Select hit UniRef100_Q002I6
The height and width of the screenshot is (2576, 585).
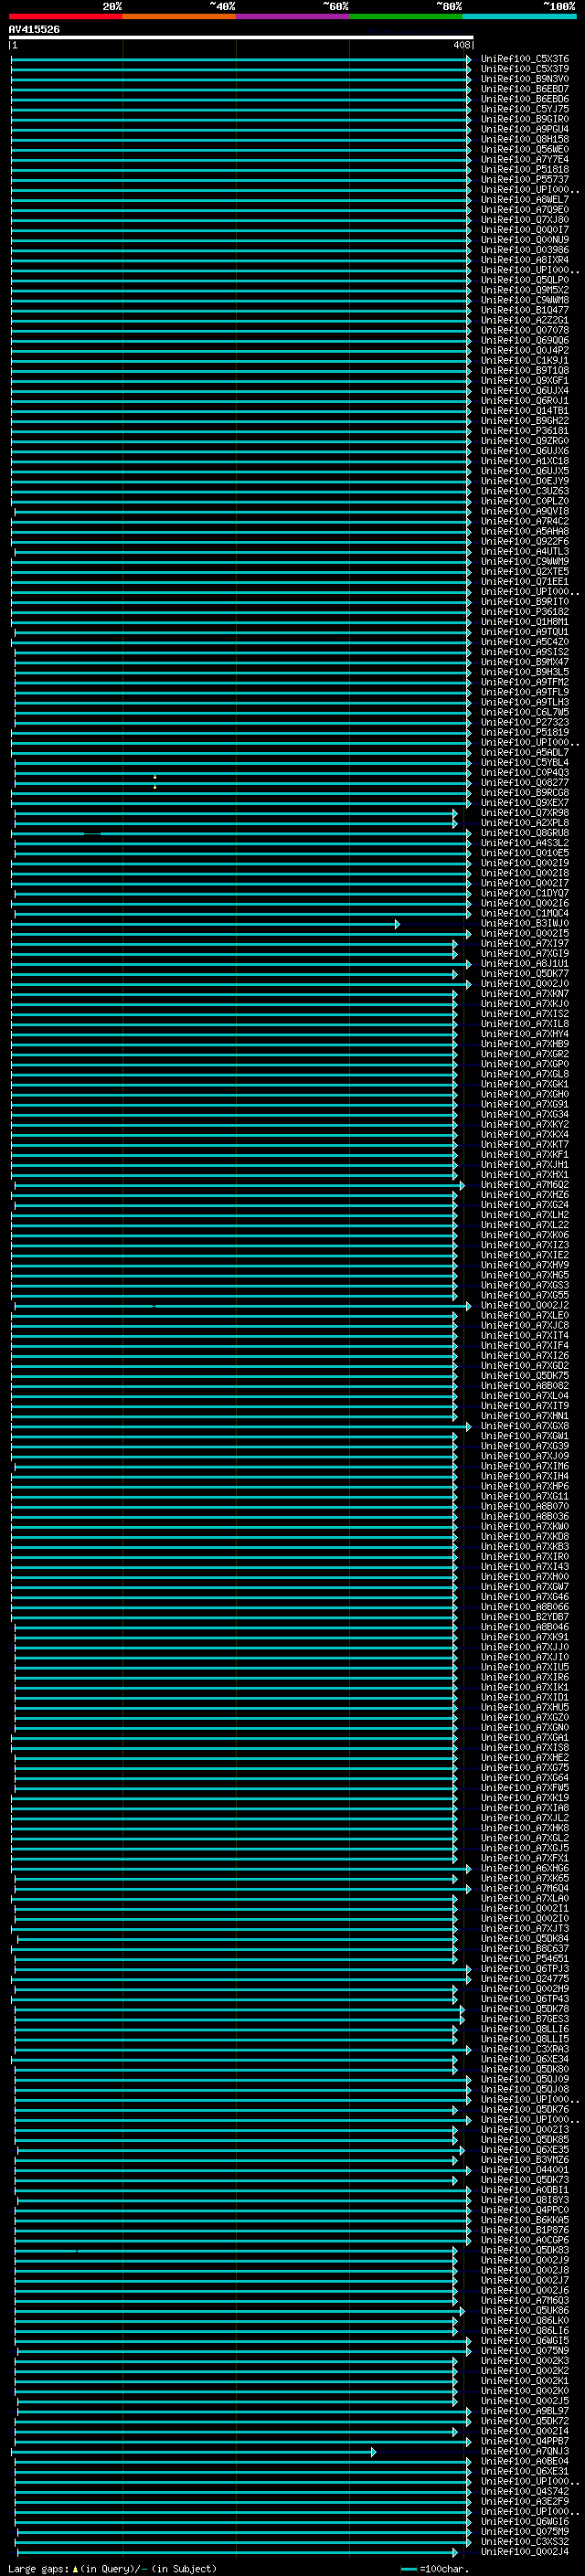pos(524,903)
